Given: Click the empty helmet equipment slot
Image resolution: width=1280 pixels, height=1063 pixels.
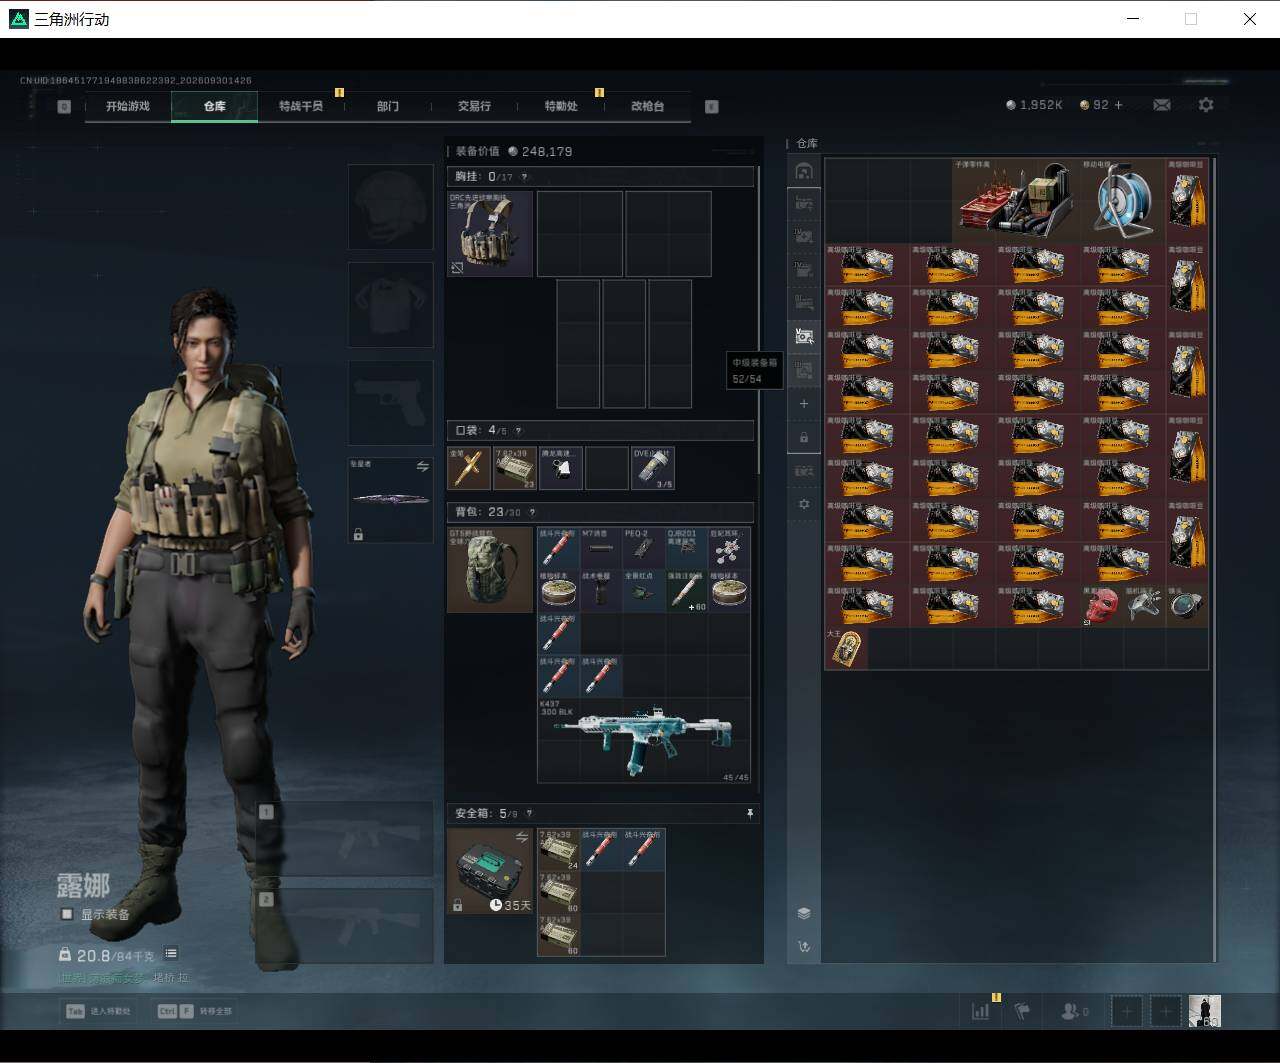Looking at the screenshot, I should point(390,206).
